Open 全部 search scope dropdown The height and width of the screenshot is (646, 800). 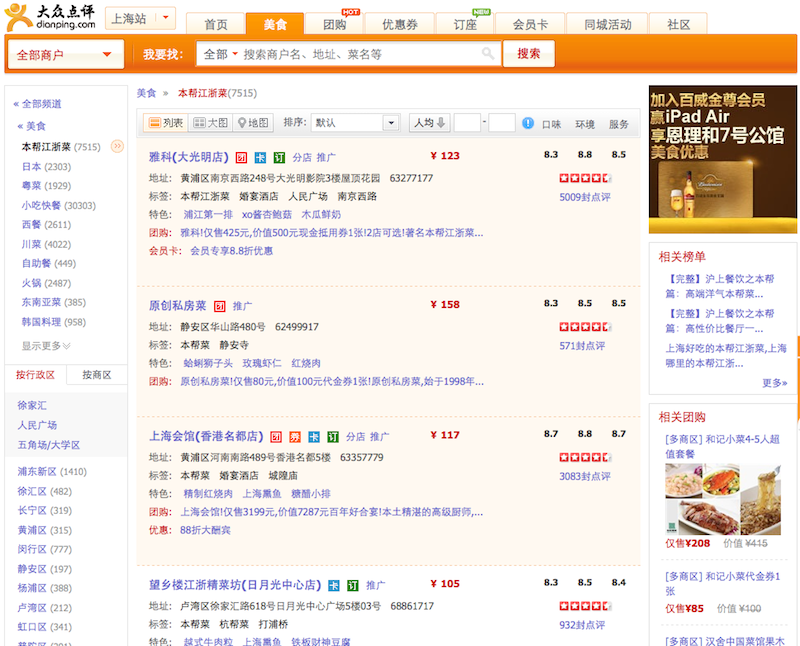pyautogui.click(x=220, y=54)
